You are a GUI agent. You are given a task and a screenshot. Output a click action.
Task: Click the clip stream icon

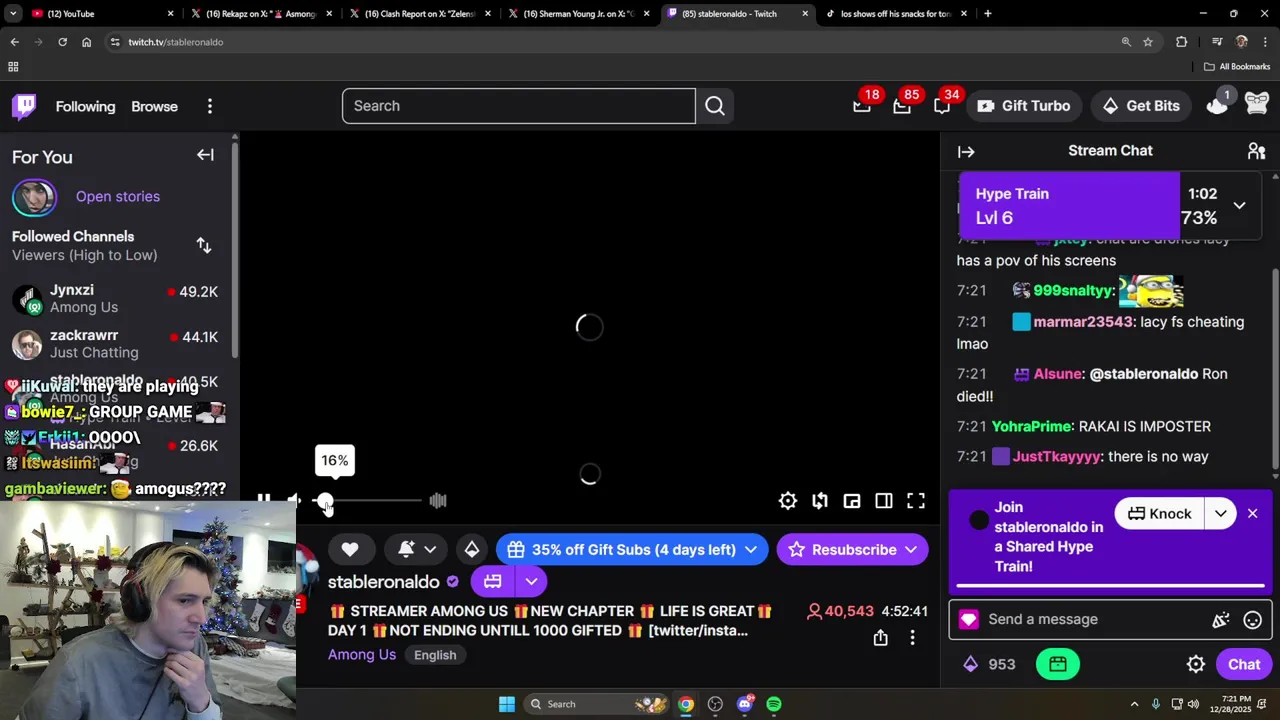tap(820, 501)
